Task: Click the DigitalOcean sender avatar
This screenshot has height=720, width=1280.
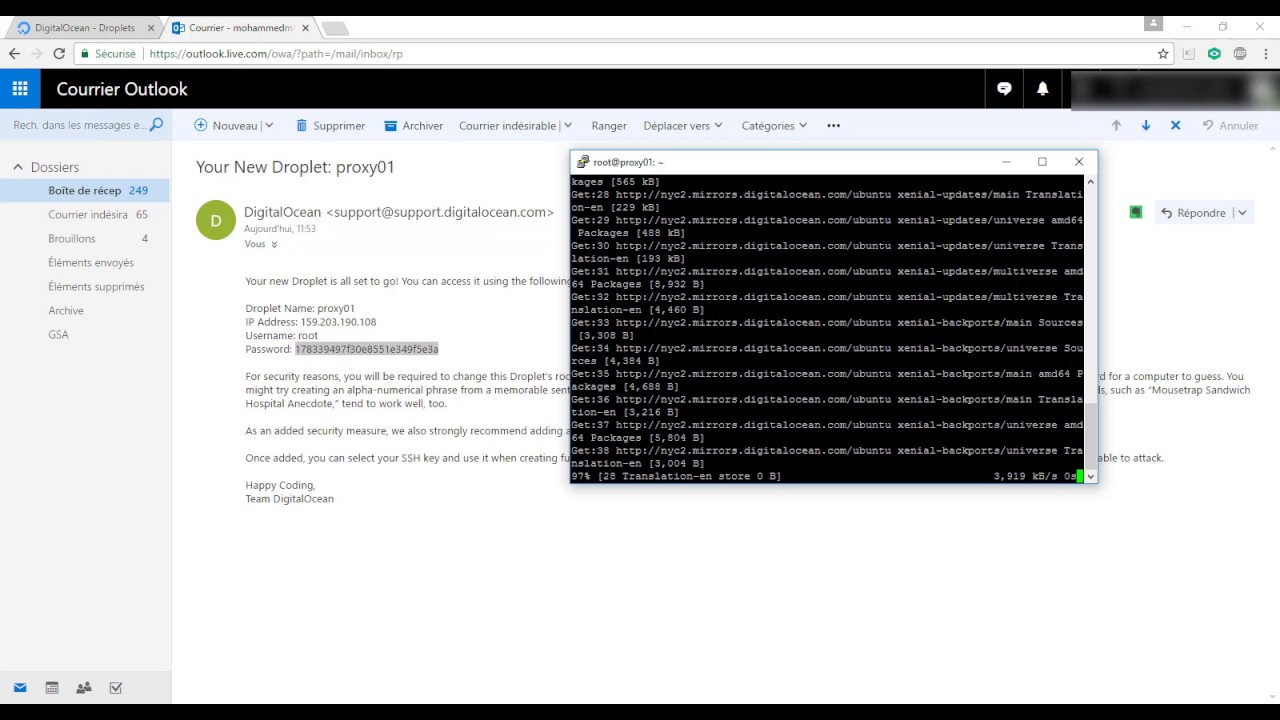Action: [x=216, y=221]
